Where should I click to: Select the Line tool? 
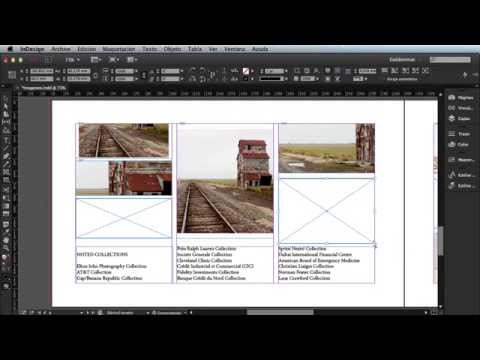(x=6, y=148)
